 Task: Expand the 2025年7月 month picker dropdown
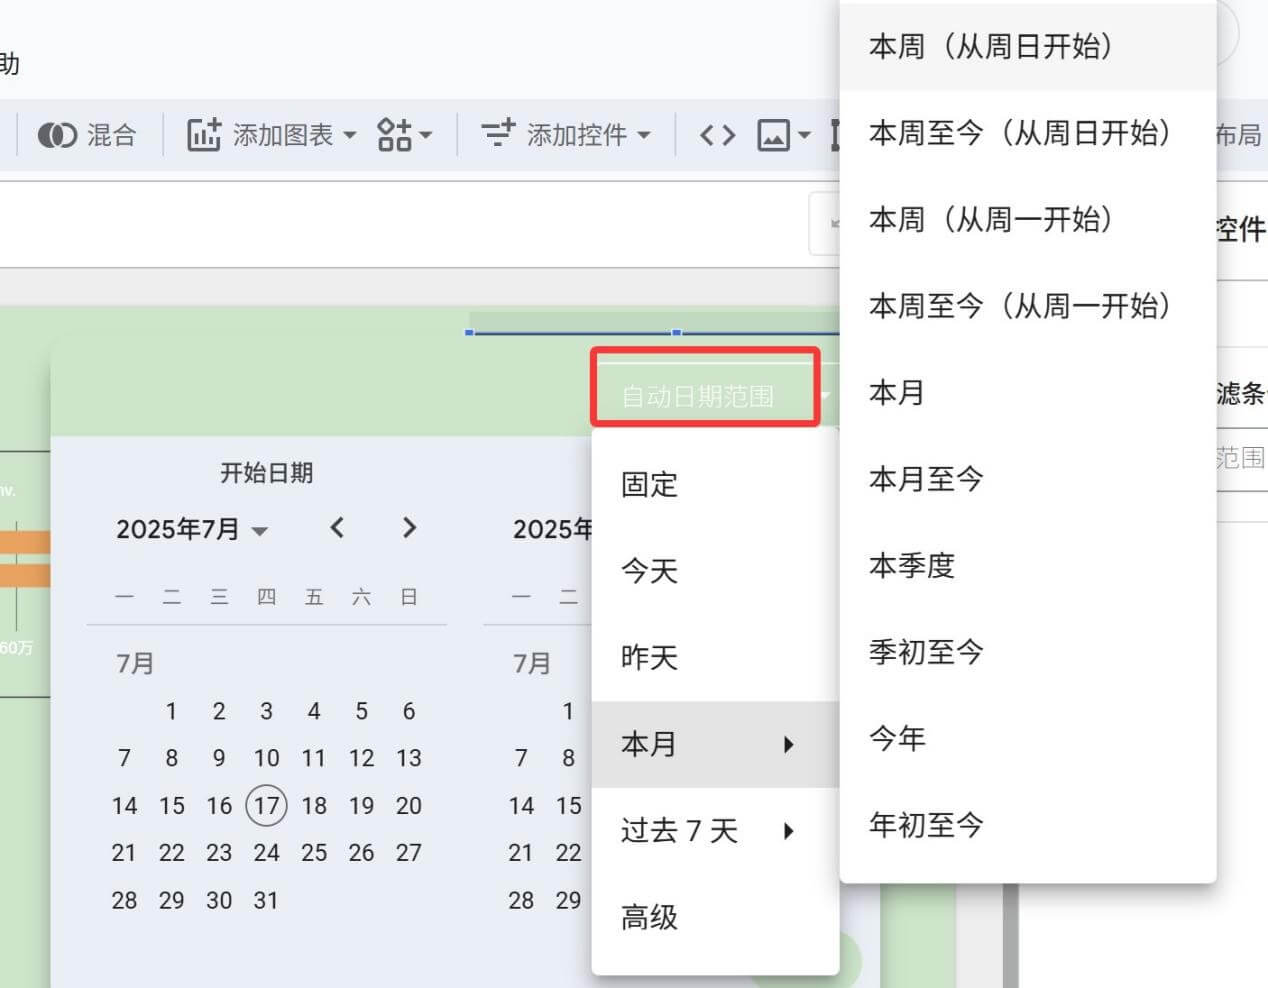[260, 530]
